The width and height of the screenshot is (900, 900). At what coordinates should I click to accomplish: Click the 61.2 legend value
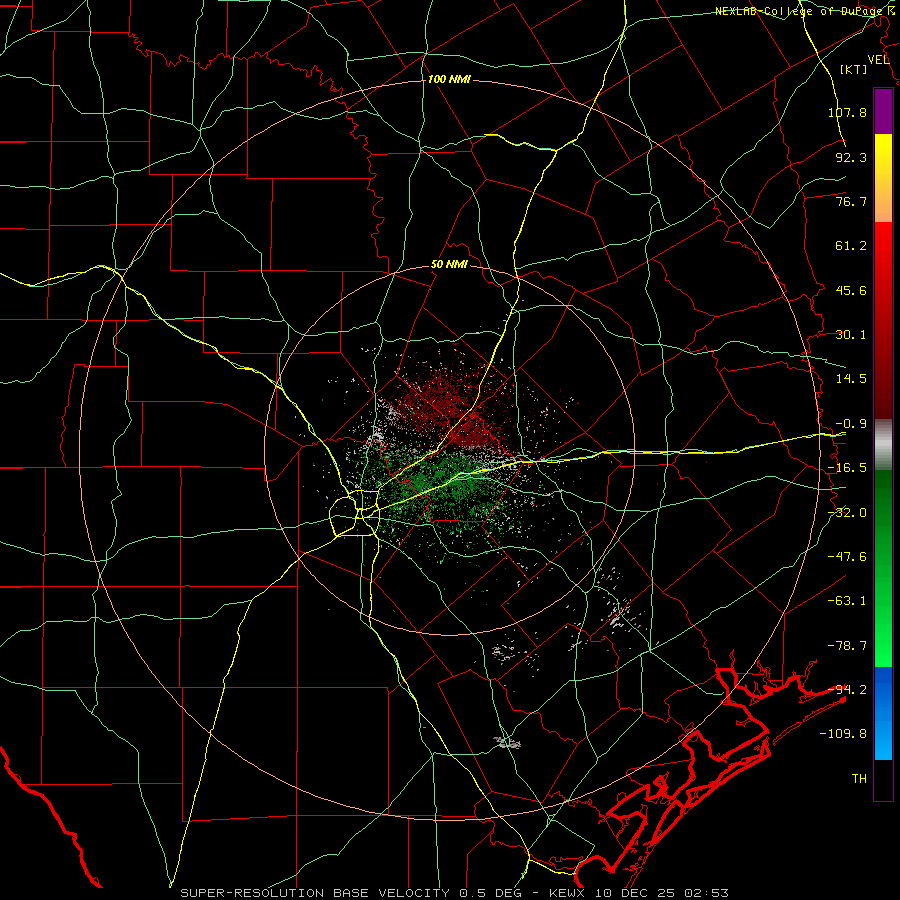(851, 246)
